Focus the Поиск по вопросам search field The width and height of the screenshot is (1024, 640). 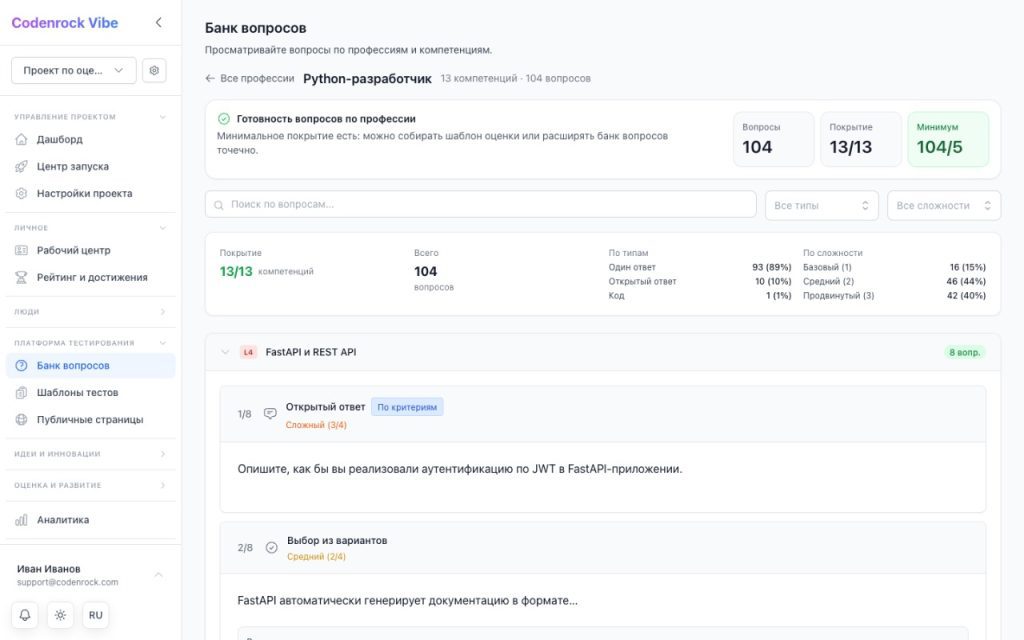[x=481, y=204]
